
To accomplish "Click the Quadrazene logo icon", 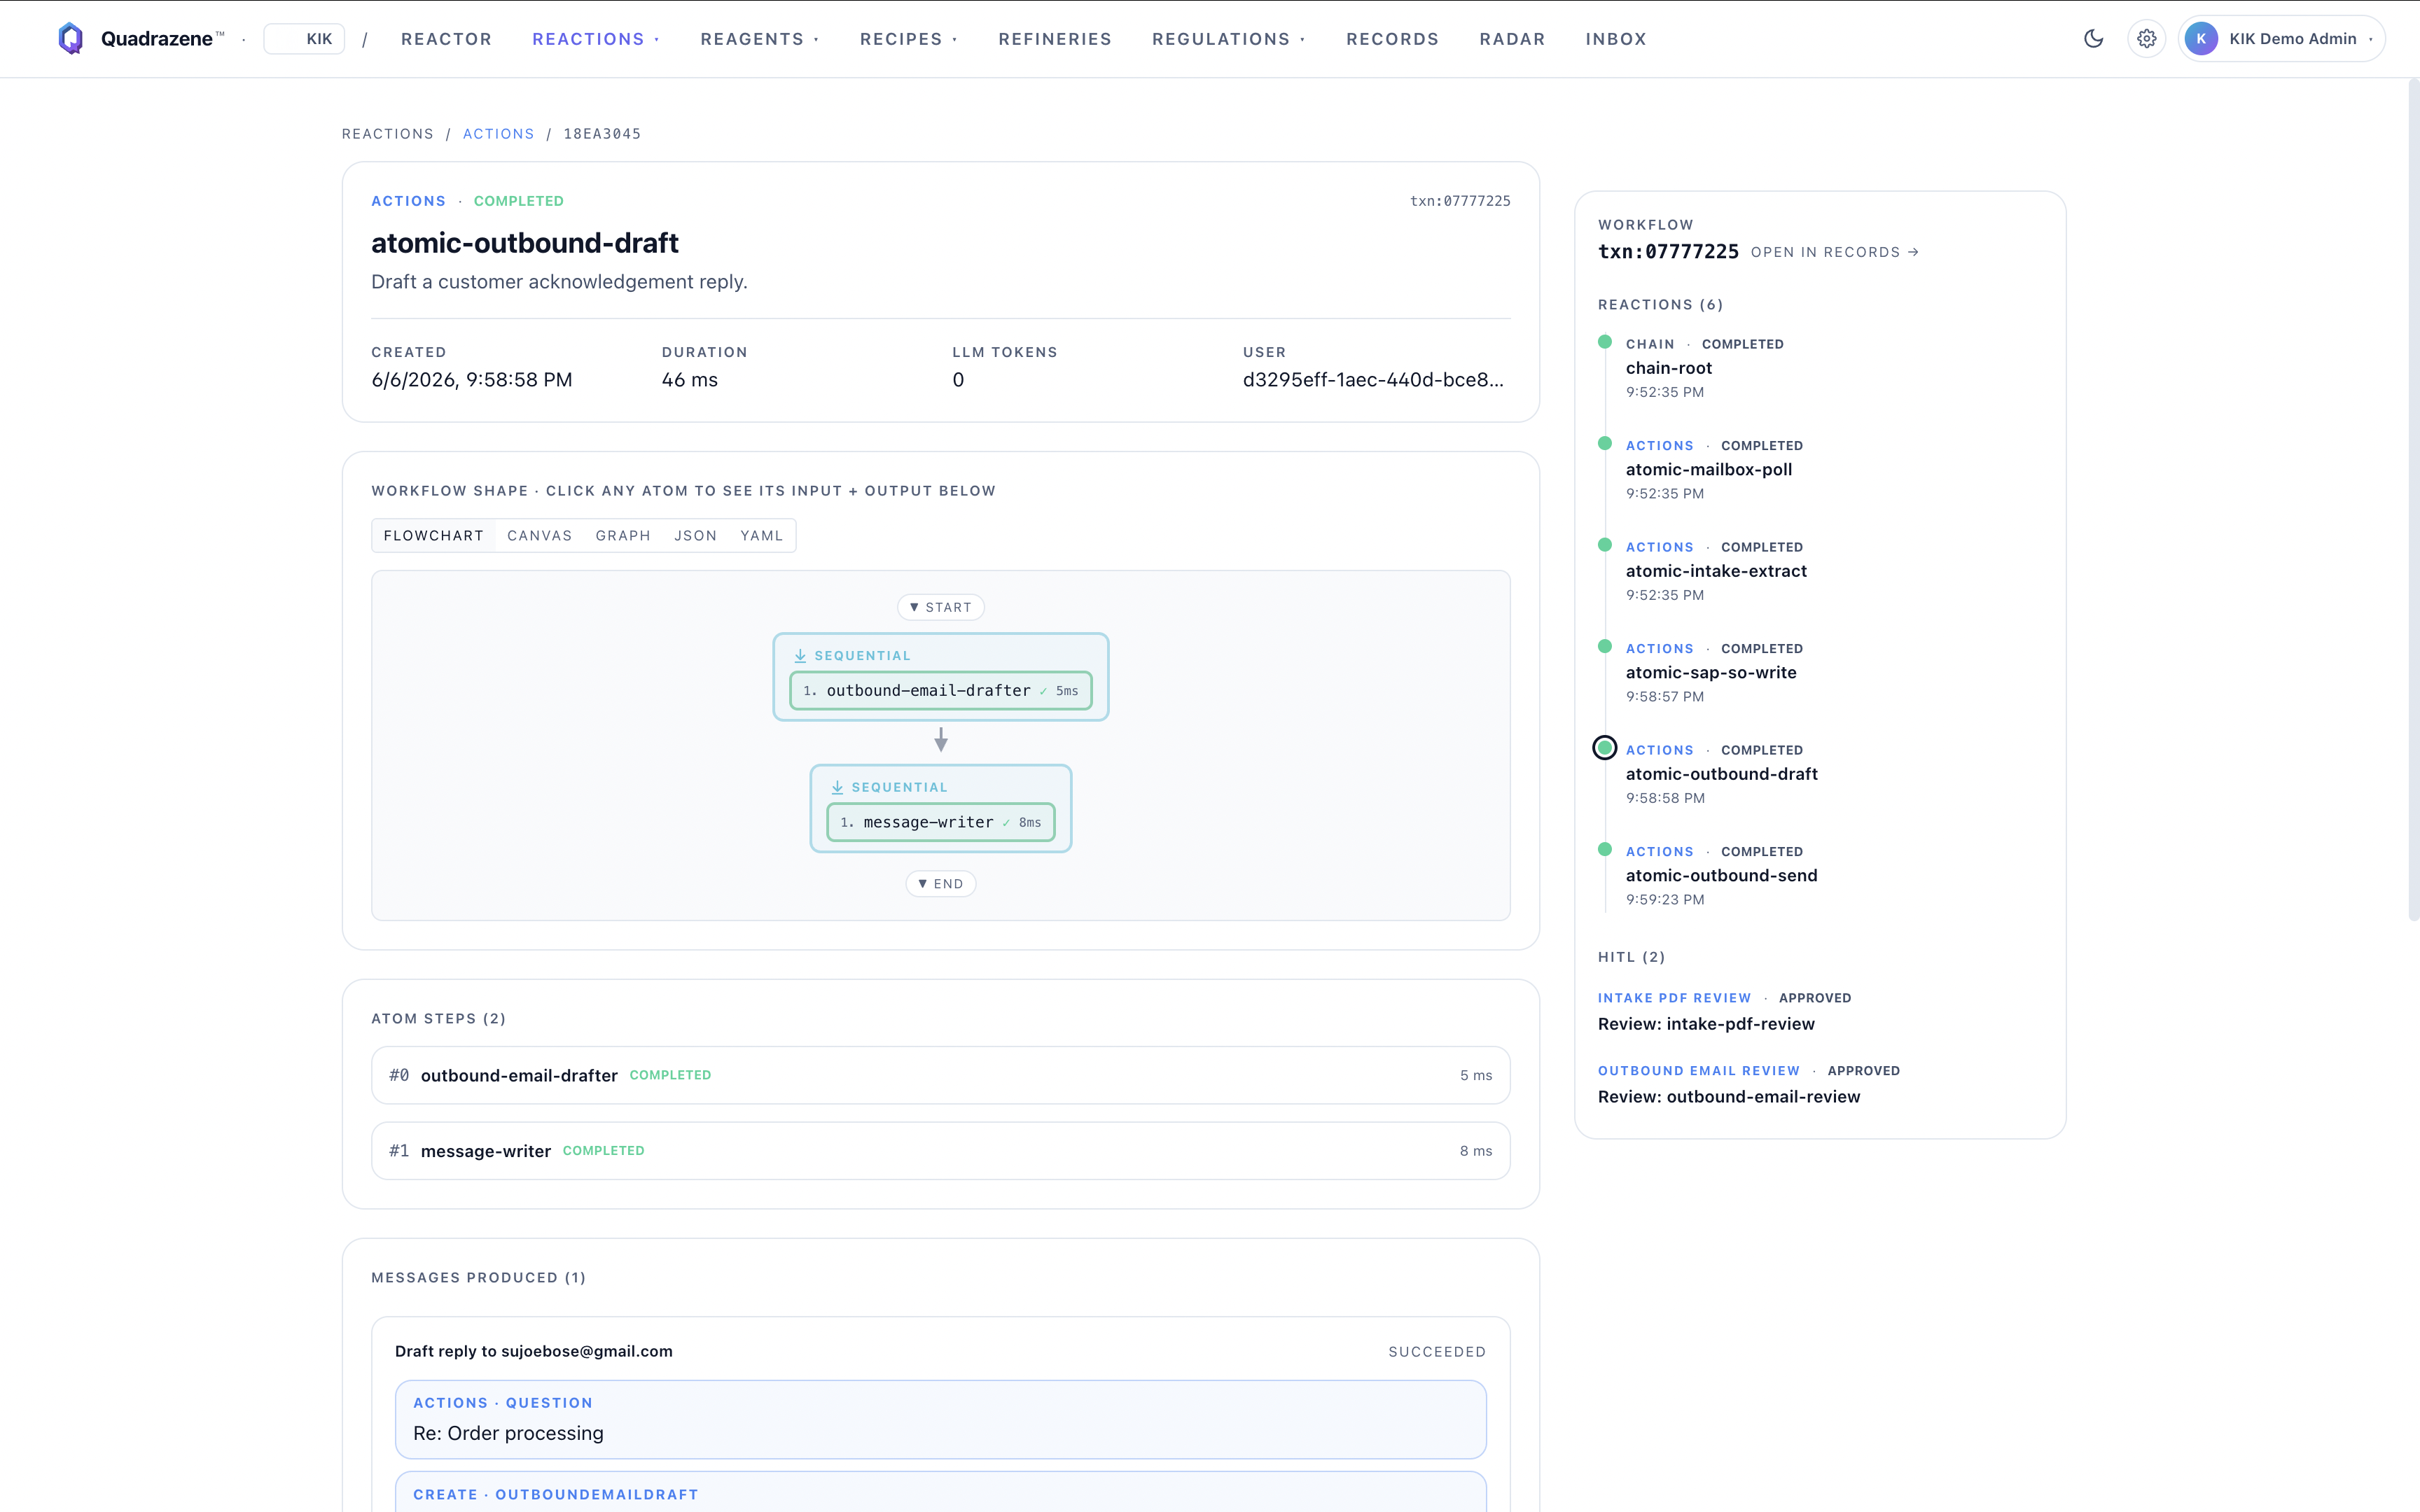I will tap(70, 39).
